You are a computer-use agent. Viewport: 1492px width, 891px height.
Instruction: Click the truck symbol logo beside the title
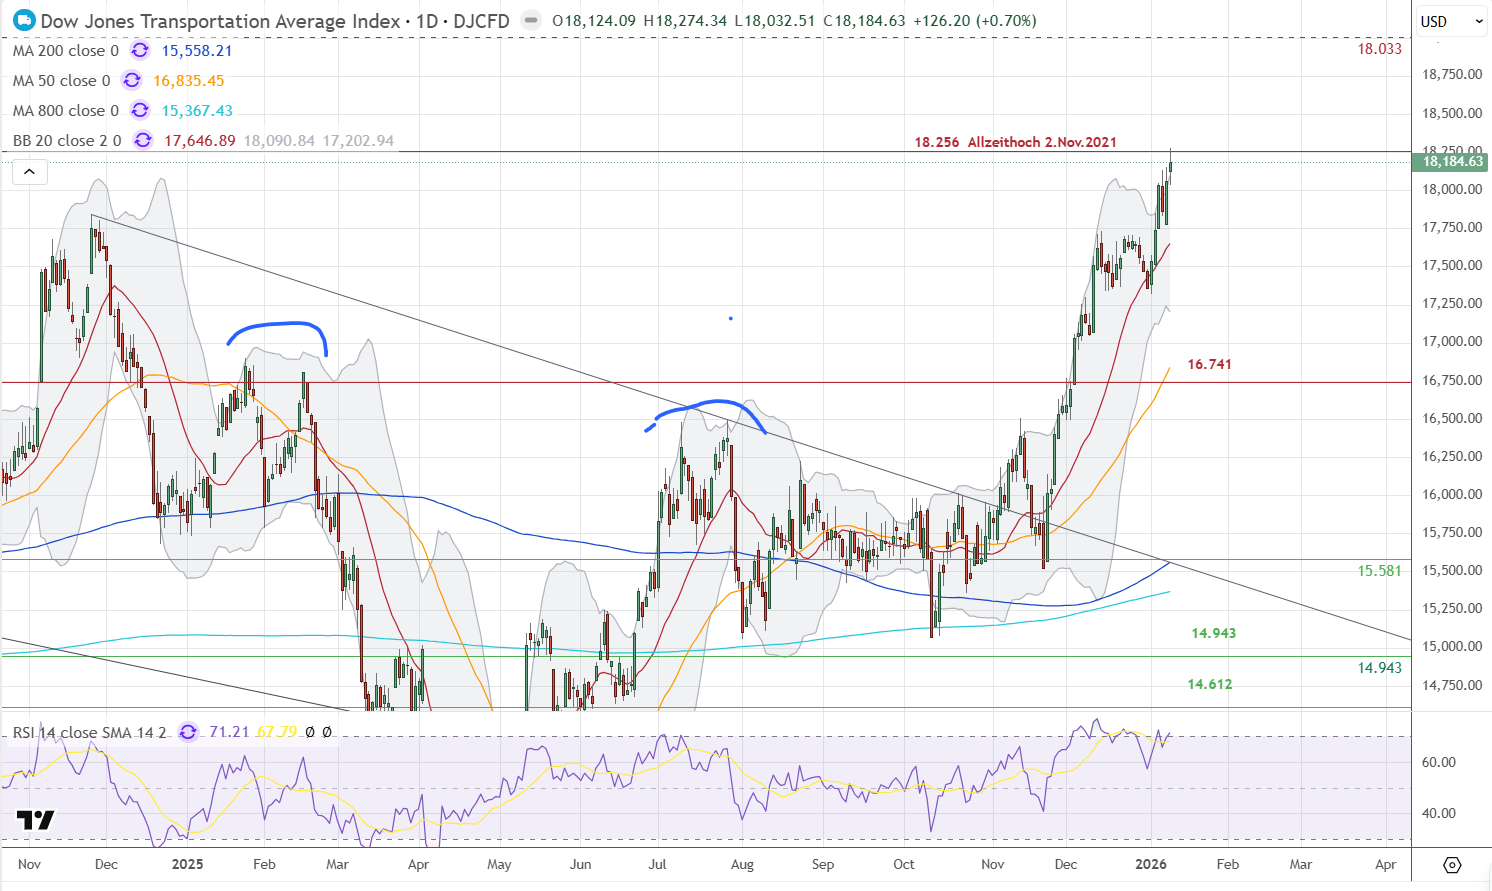point(24,20)
